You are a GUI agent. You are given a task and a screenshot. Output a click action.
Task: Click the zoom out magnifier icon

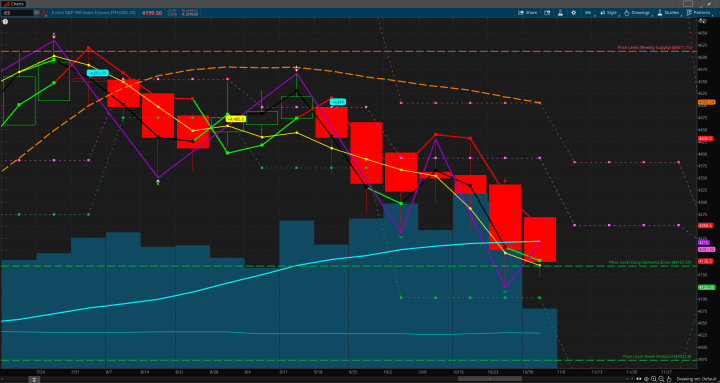[661, 379]
